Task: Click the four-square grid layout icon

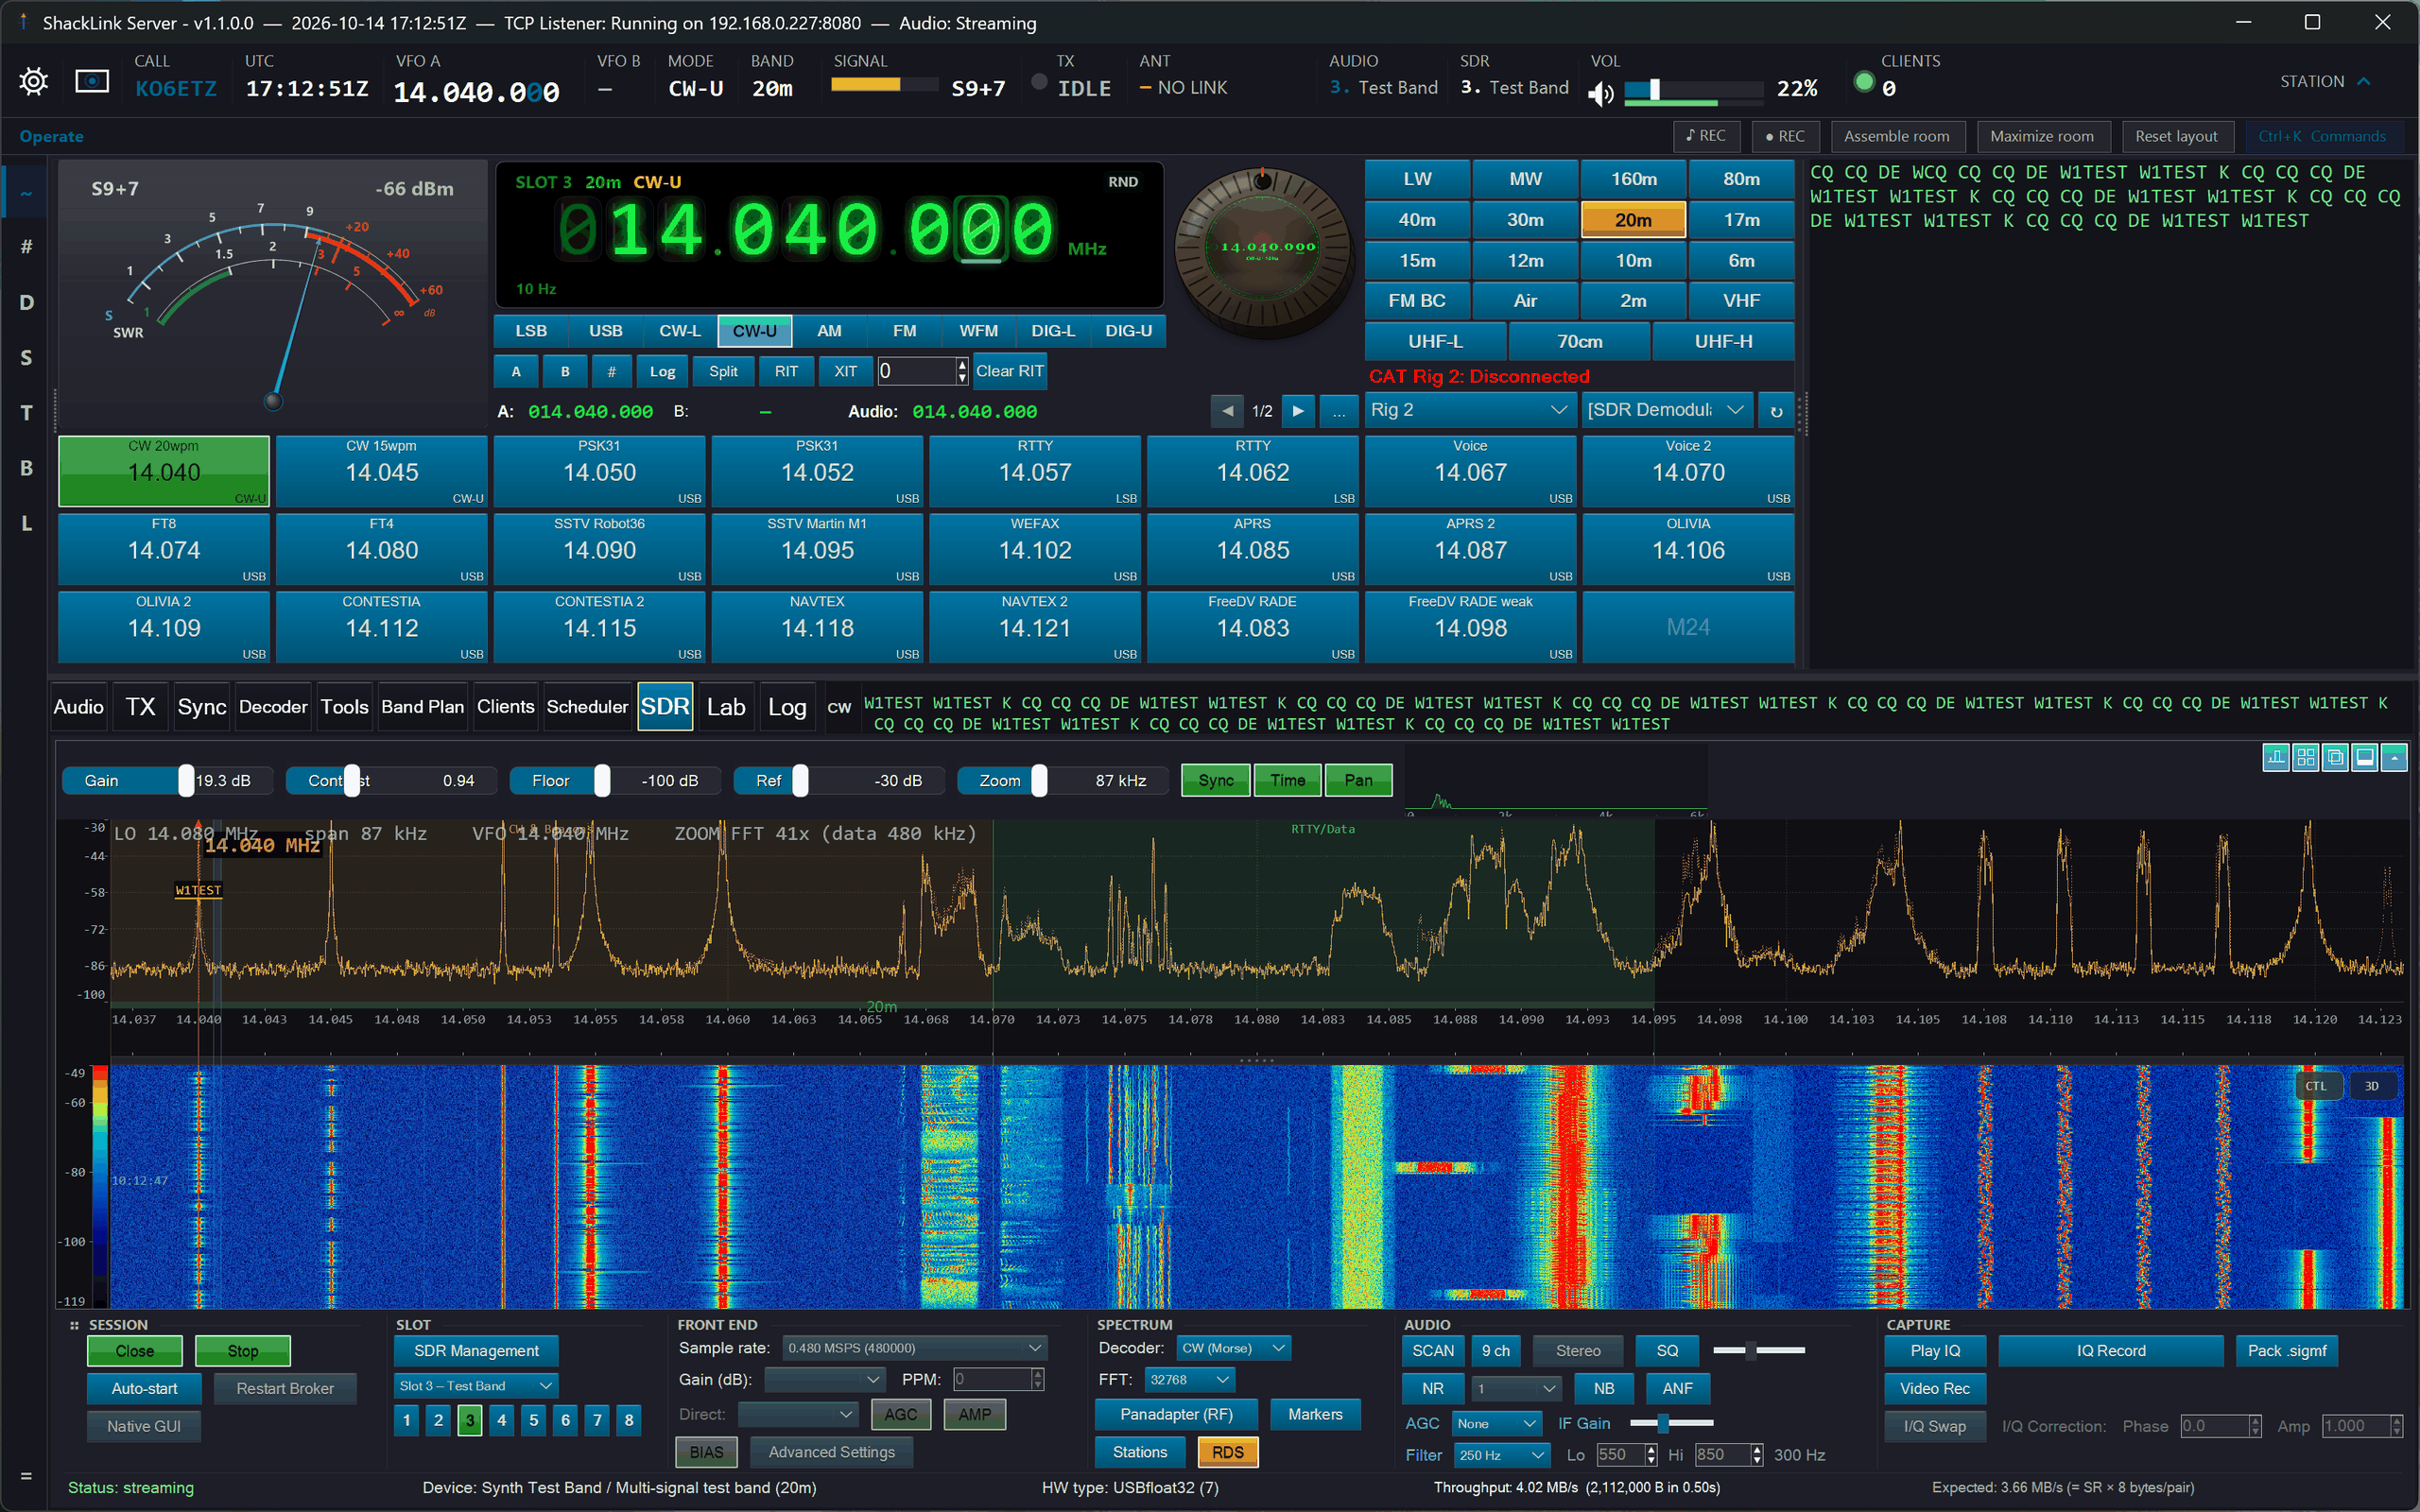Action: point(2306,757)
